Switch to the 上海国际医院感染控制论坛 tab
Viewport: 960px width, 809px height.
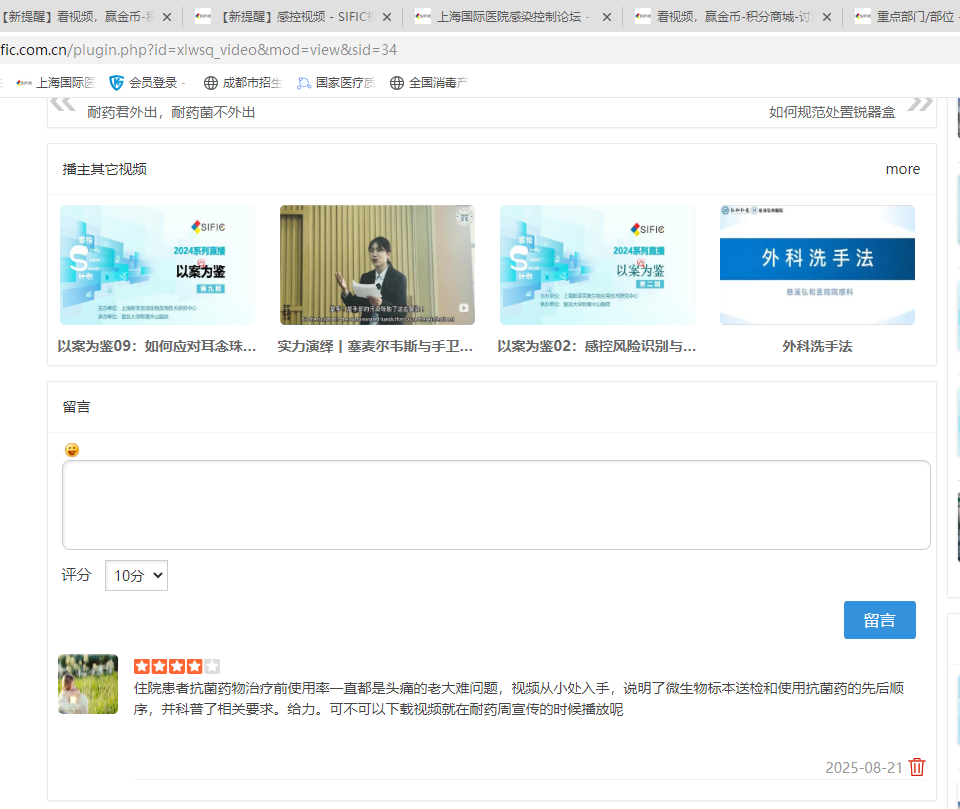(511, 17)
